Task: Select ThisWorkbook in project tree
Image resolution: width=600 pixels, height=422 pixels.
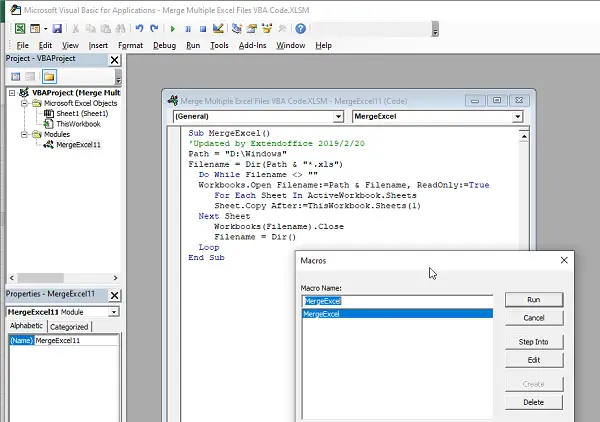Action: (x=78, y=123)
